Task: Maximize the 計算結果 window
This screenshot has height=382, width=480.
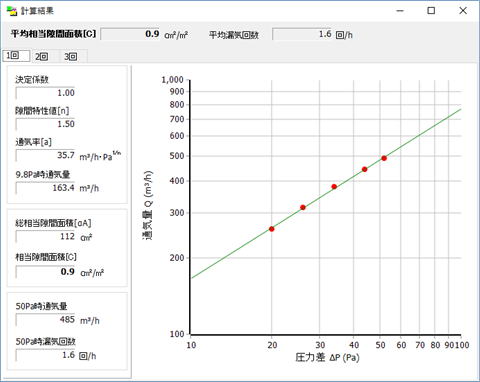Action: click(x=431, y=11)
